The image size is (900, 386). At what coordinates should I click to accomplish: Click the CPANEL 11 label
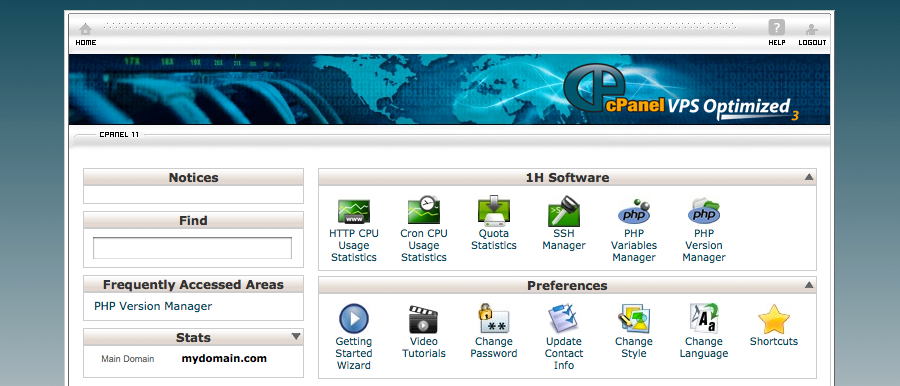119,134
